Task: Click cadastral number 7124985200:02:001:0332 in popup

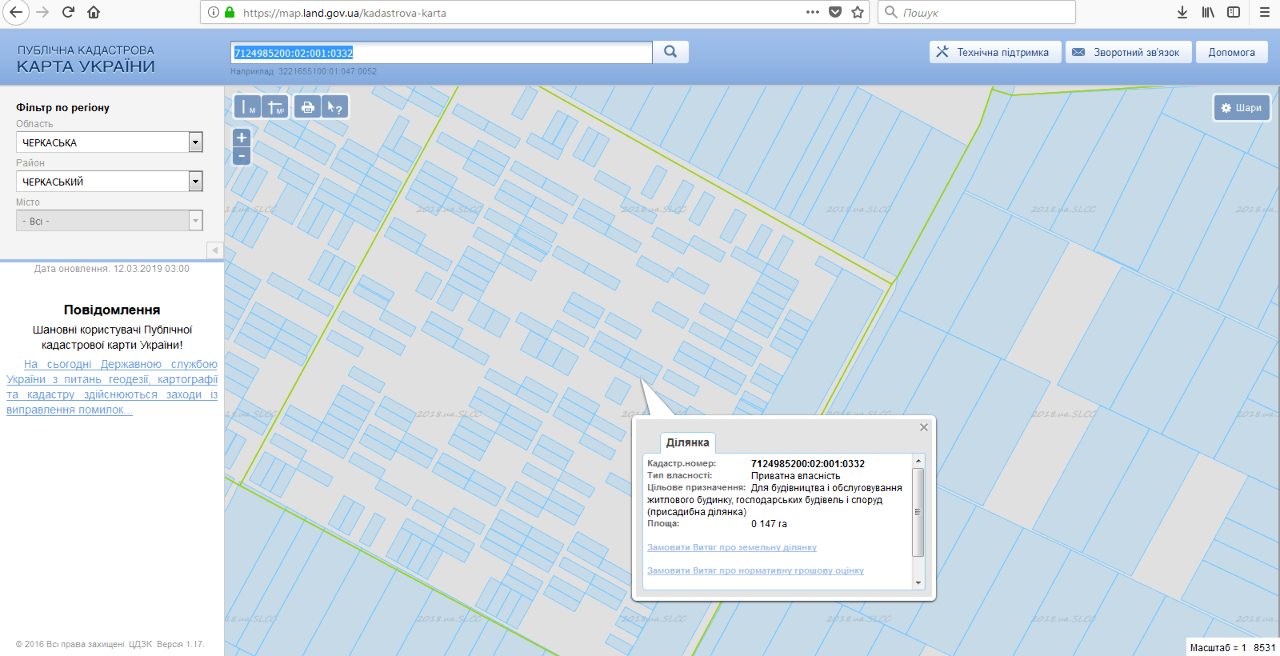Action: tap(807, 464)
